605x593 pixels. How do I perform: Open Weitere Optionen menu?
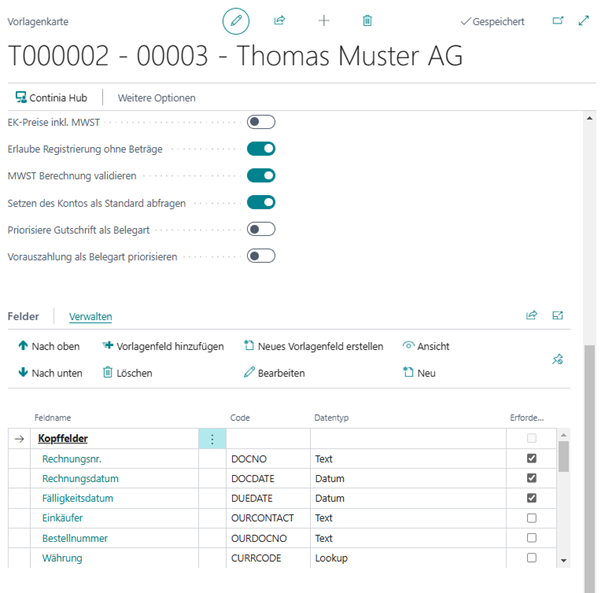157,98
